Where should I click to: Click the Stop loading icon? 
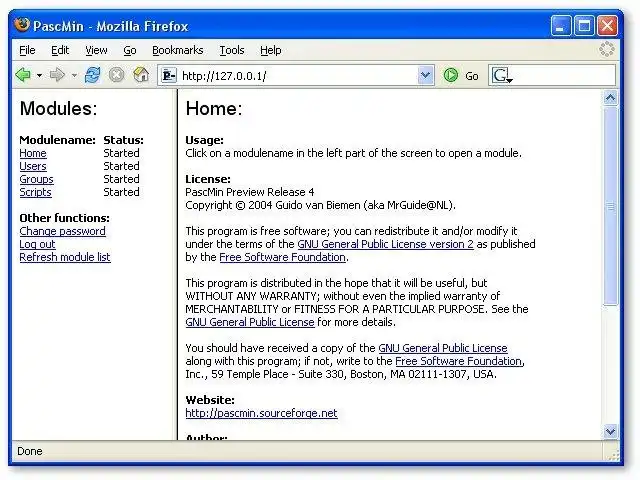[x=116, y=75]
